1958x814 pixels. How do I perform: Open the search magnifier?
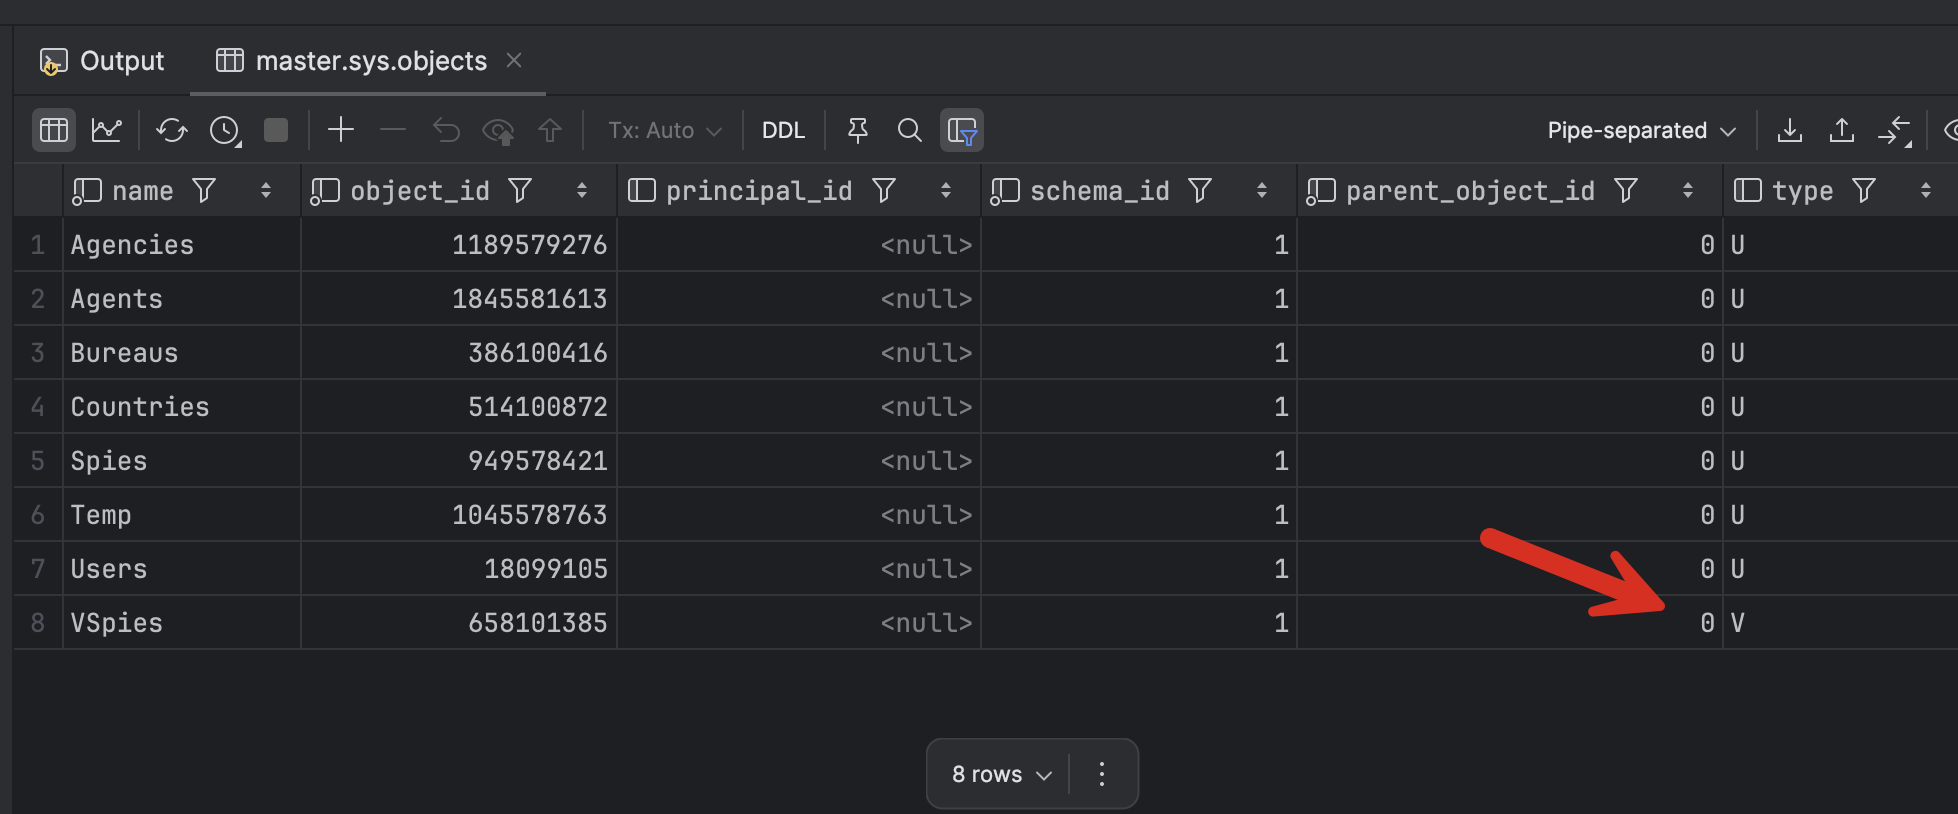[x=909, y=130]
